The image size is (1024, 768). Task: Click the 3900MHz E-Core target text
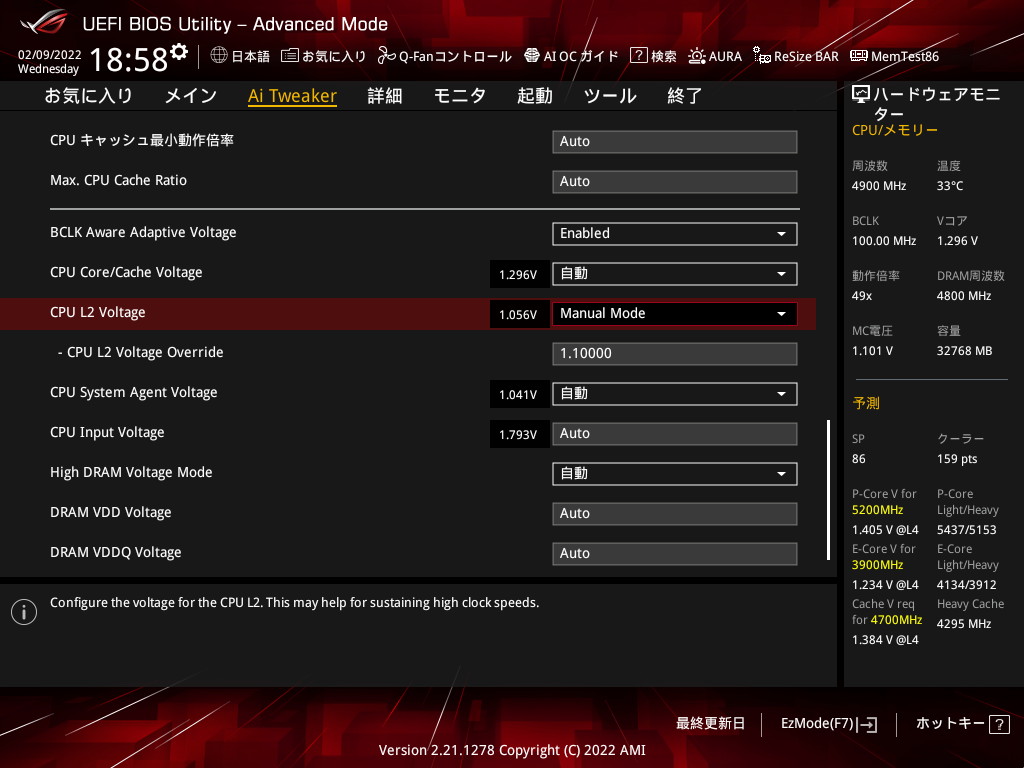[x=877, y=564]
